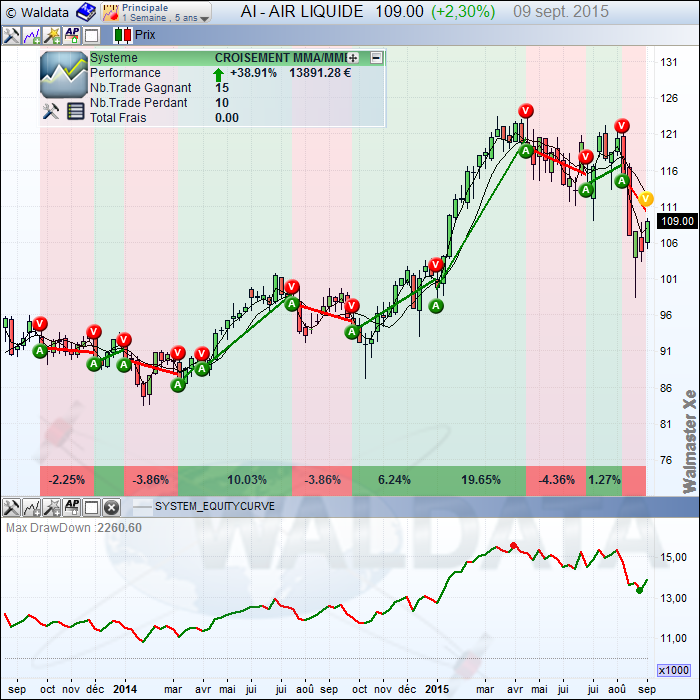This screenshot has height=700, width=700.
Task: Click the 2014 label on the time axis
Action: pos(125,689)
